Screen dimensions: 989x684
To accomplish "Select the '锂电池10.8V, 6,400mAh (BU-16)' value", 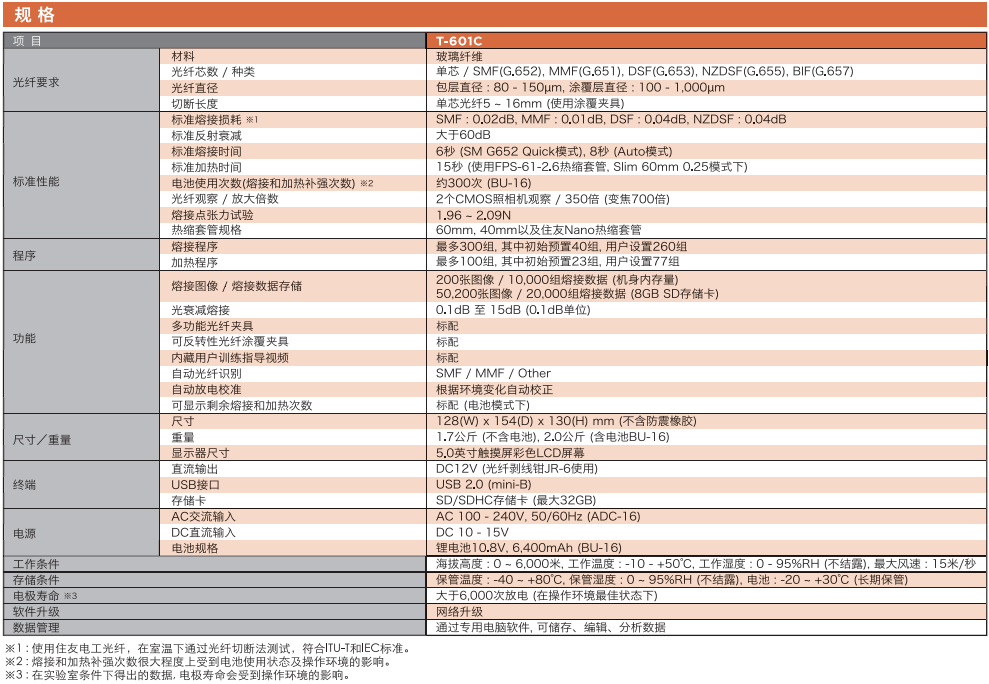I will click(529, 548).
